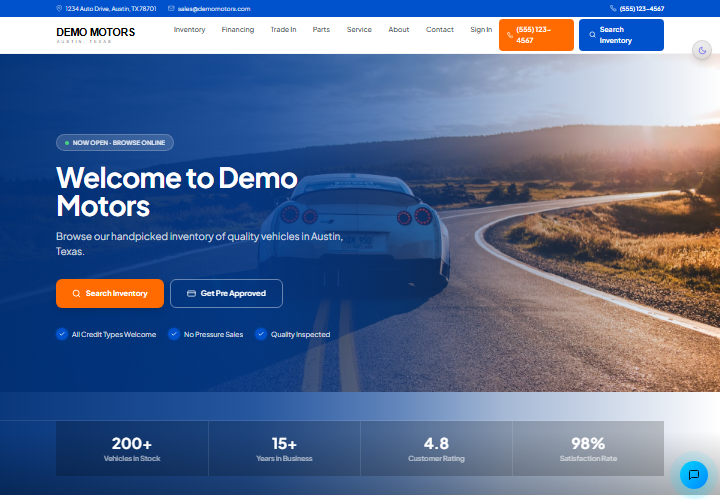This screenshot has width=720, height=500.
Task: Click the Quality Inspected text
Action: click(x=300, y=334)
